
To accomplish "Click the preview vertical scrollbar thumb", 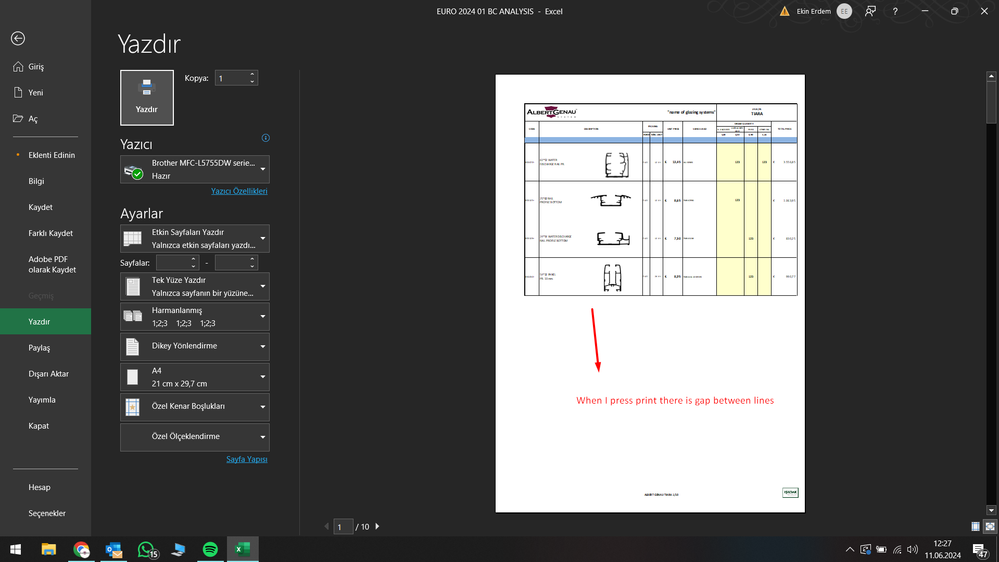I will [991, 103].
